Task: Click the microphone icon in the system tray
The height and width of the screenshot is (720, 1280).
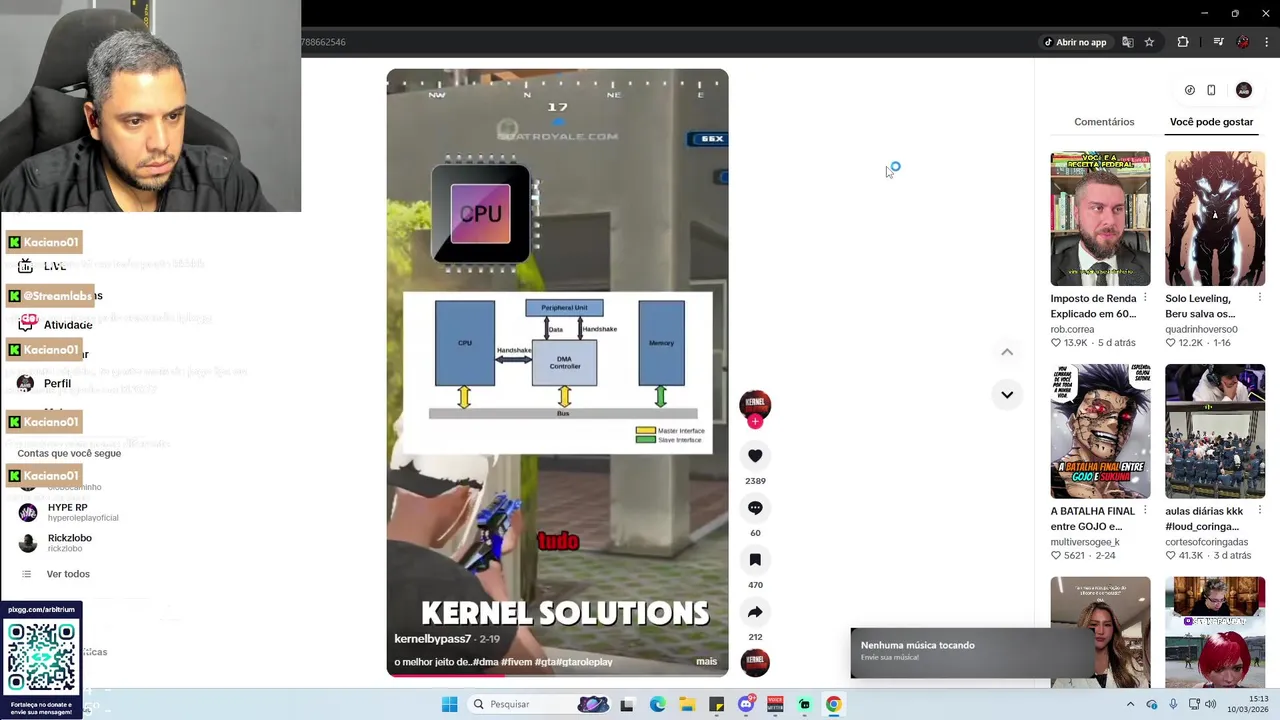Action: pos(1173,704)
